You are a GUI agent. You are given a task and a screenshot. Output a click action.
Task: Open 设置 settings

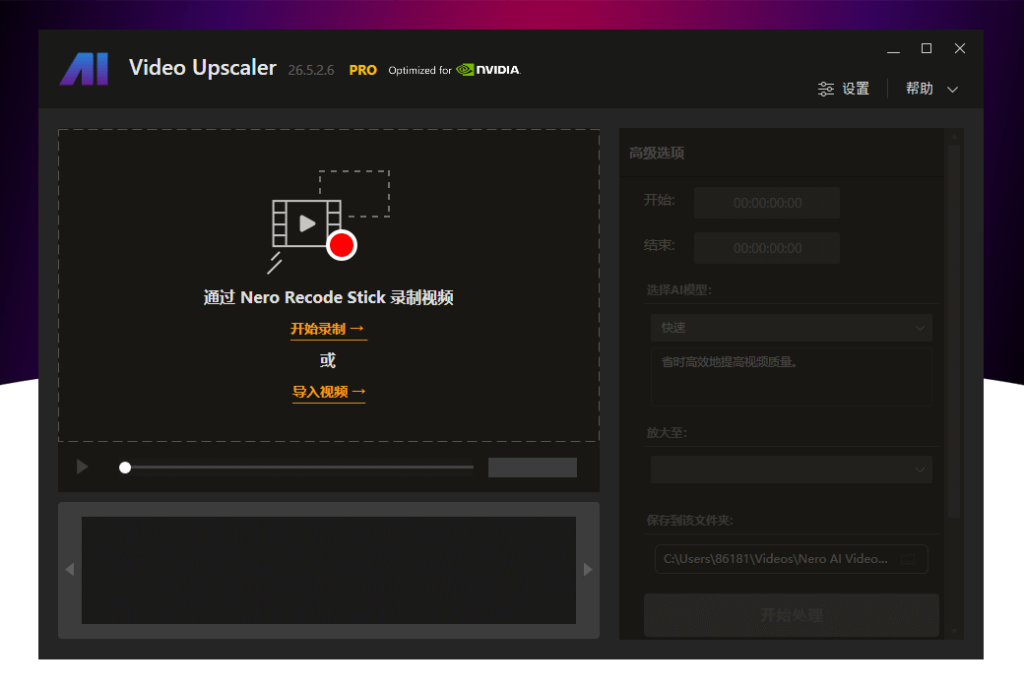click(843, 89)
